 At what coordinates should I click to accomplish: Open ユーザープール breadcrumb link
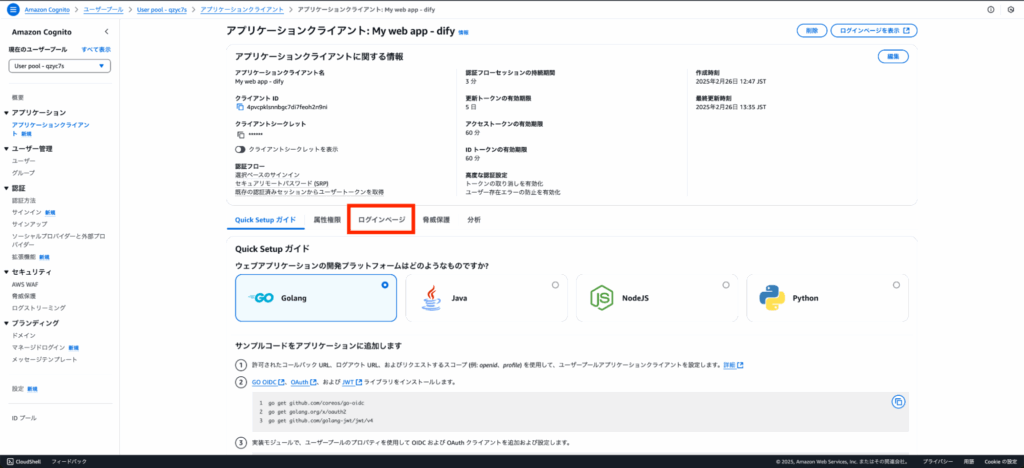[x=104, y=10]
